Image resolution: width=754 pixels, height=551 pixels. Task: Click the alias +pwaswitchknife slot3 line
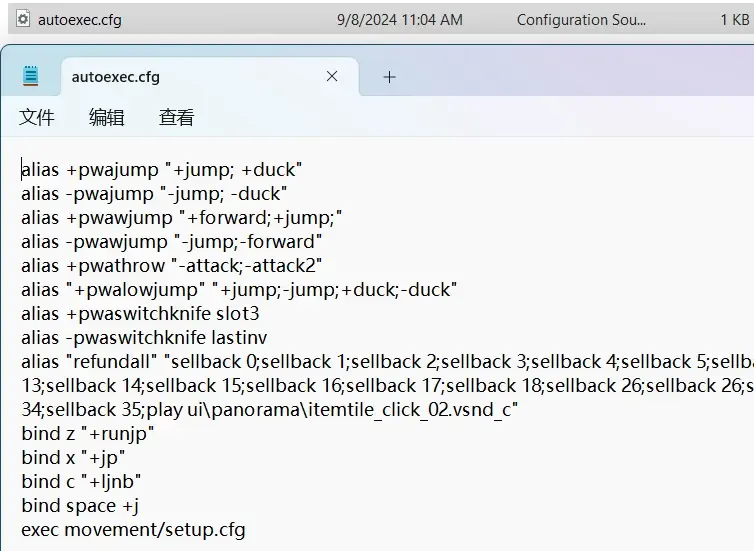tap(140, 313)
